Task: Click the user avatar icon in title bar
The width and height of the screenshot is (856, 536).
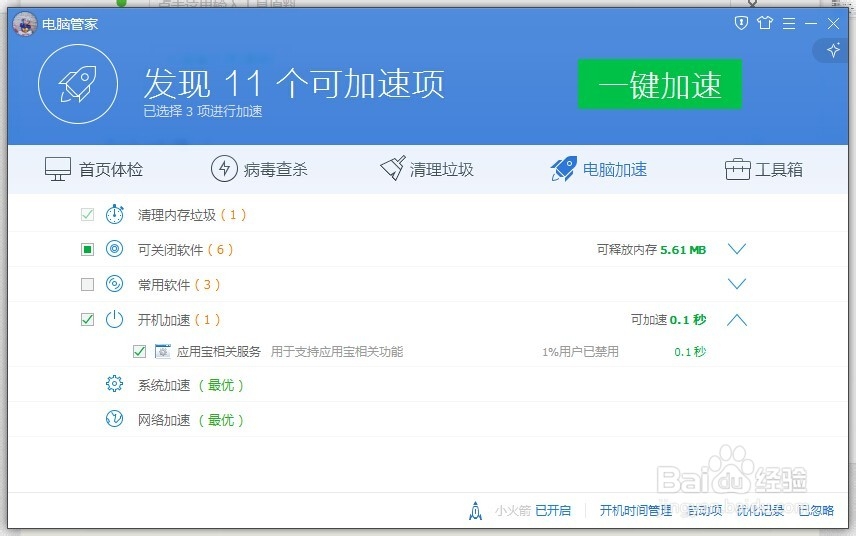Action: coord(25,23)
